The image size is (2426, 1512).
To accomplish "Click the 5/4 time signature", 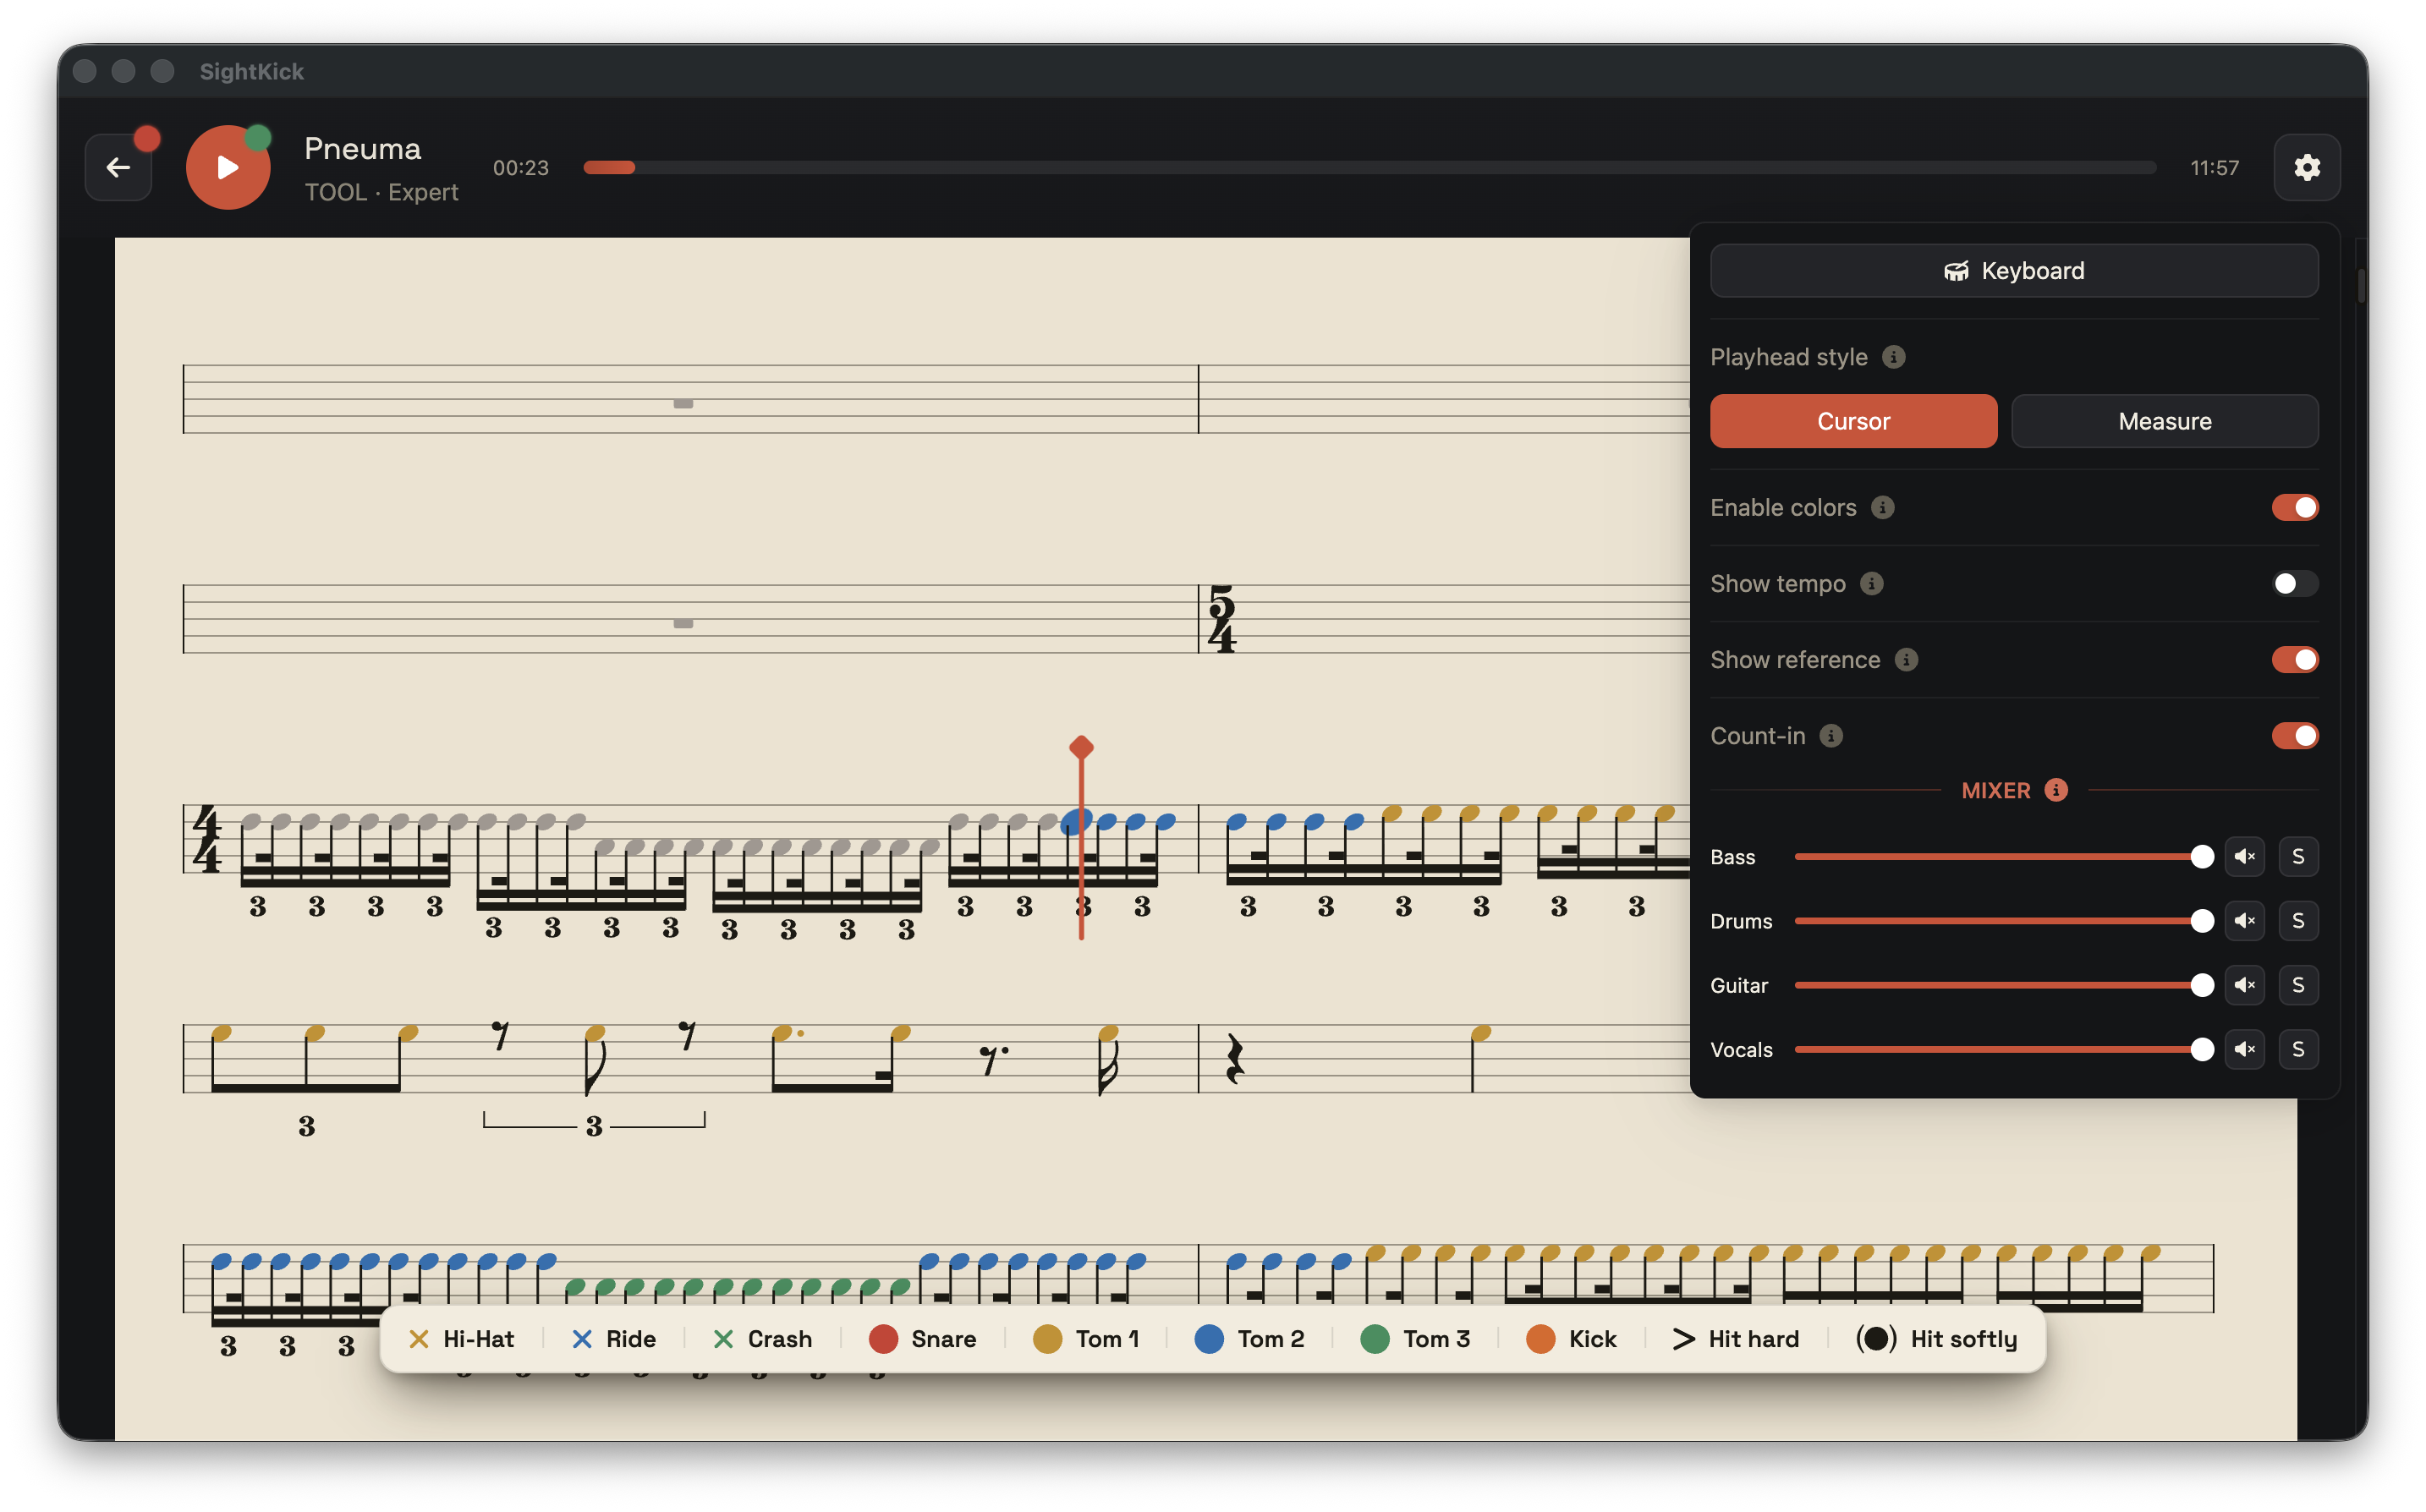I will tap(1221, 619).
